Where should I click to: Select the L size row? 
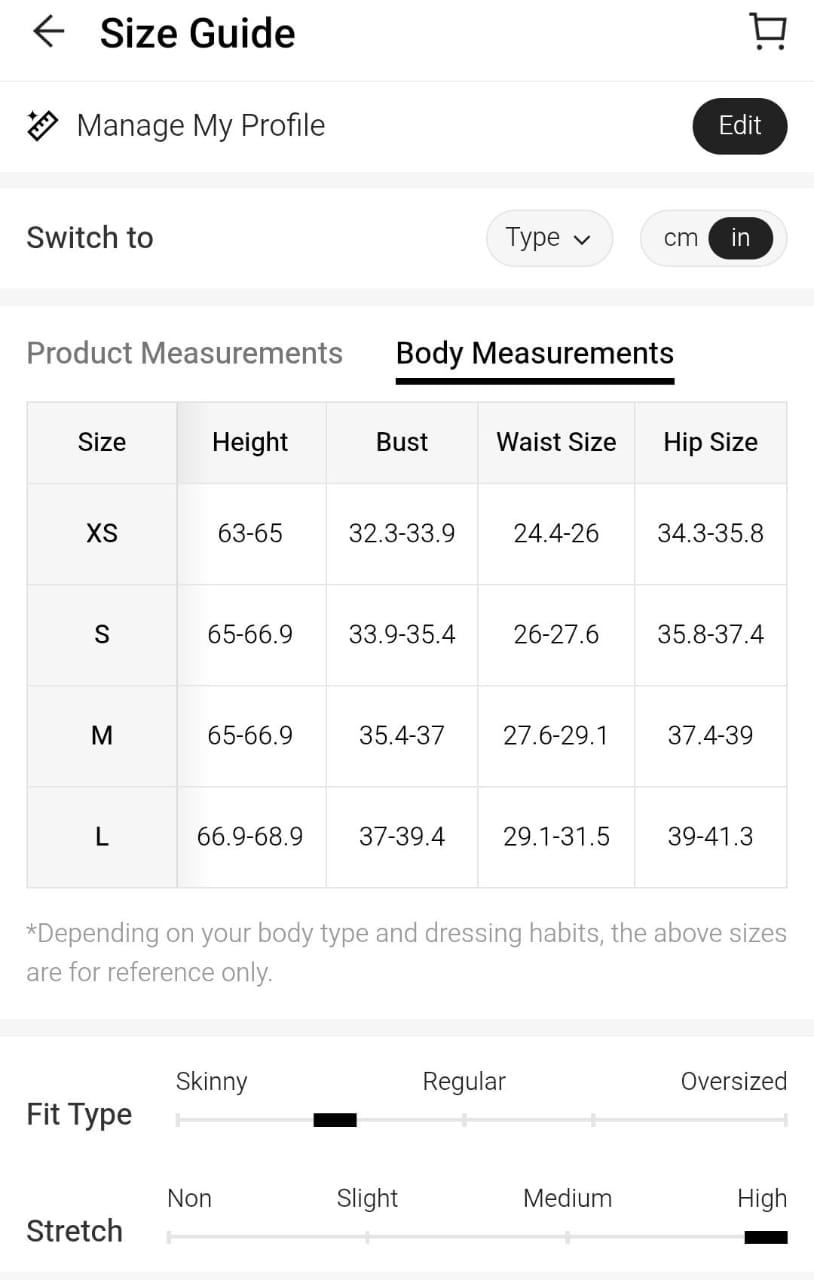pyautogui.click(x=102, y=837)
